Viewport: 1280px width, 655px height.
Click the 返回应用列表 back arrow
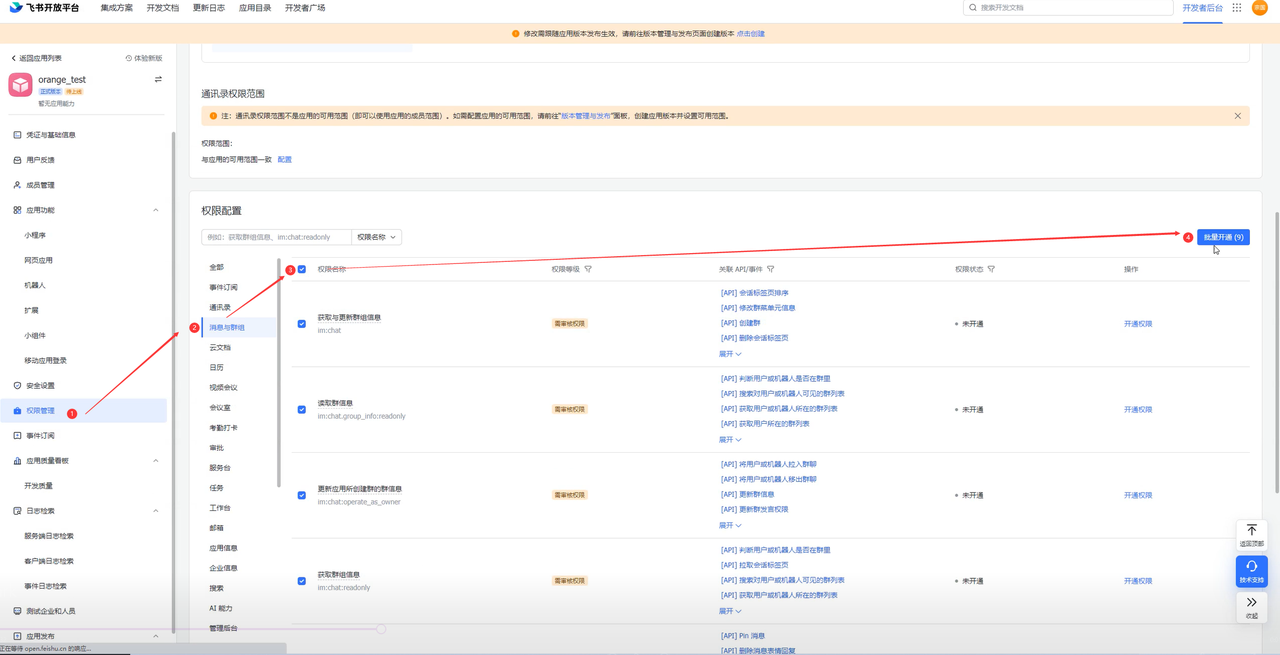point(13,58)
